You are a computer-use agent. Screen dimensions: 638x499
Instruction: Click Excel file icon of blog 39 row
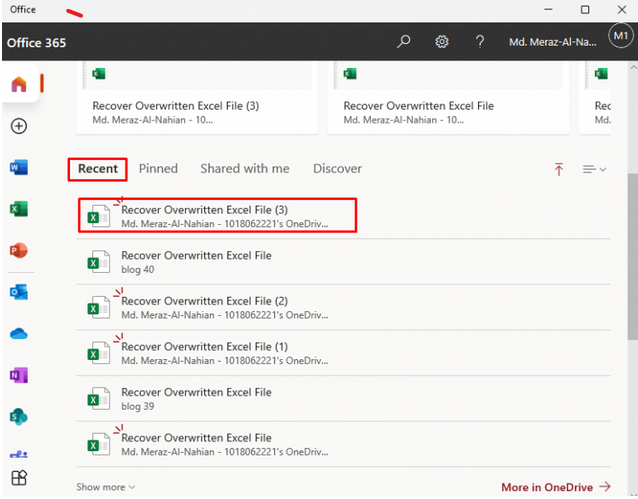pos(98,398)
